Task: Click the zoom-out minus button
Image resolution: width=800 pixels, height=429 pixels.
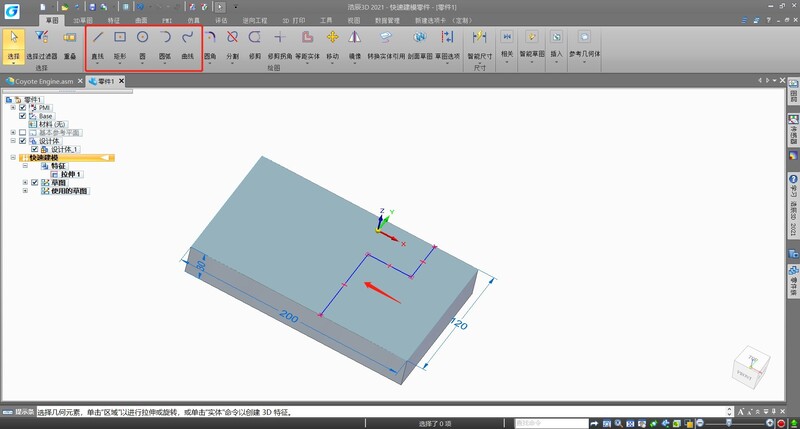Action: click(700, 423)
